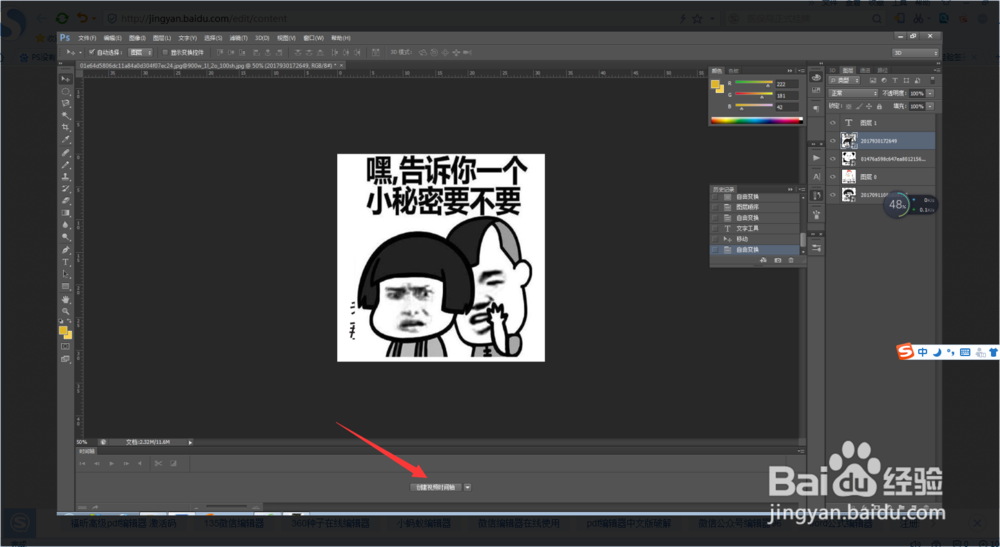Open the 图像(I) menu

[136, 38]
